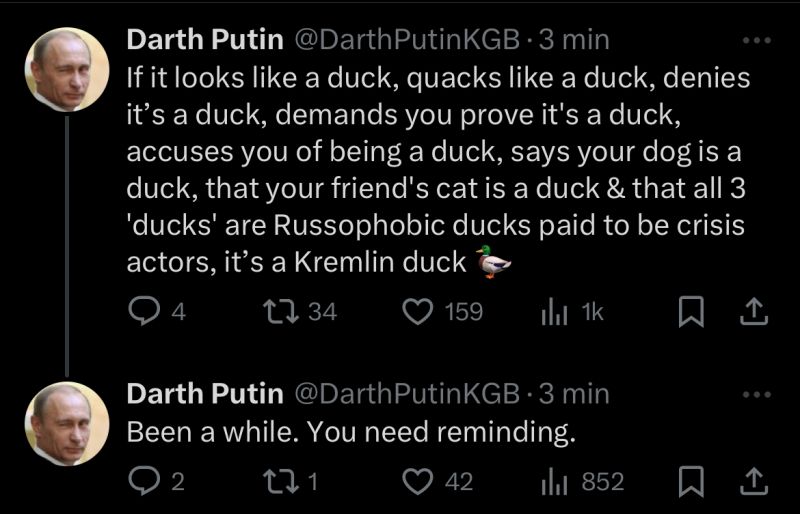Open more options on the second tweet
Screen dimensions: 800x514
[757, 395]
